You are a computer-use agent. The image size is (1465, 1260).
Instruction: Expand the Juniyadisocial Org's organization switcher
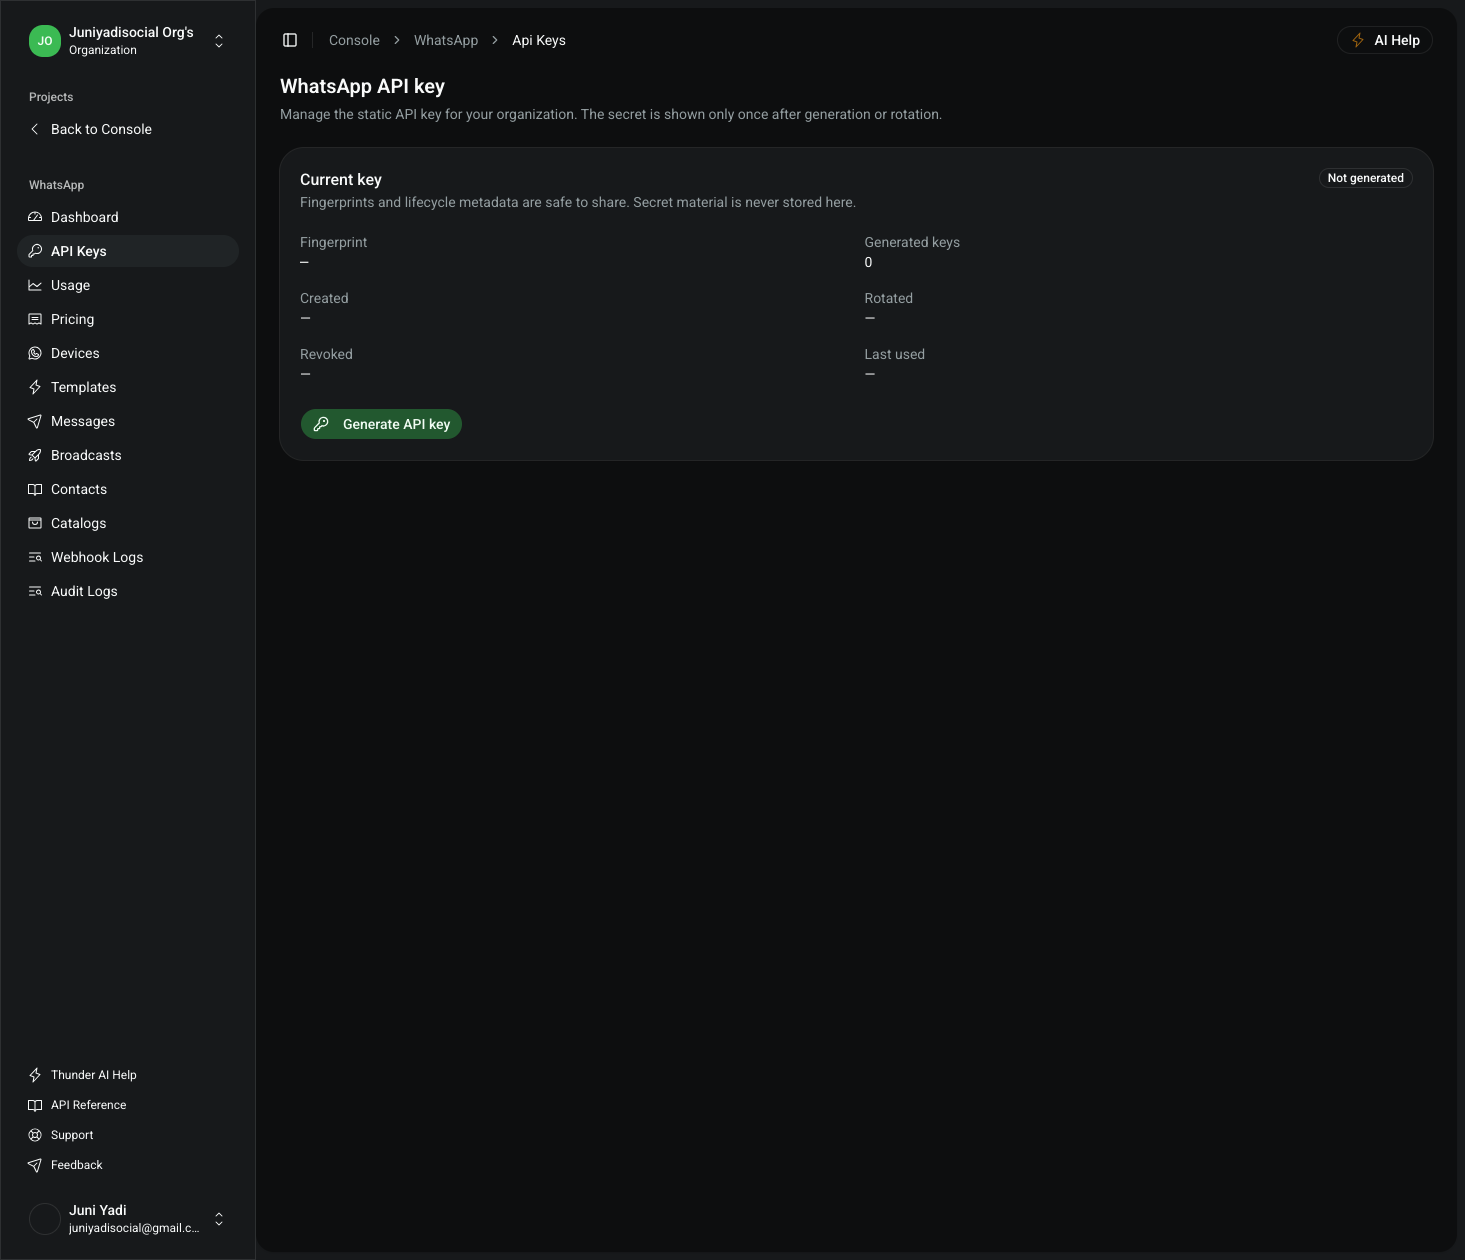point(128,41)
